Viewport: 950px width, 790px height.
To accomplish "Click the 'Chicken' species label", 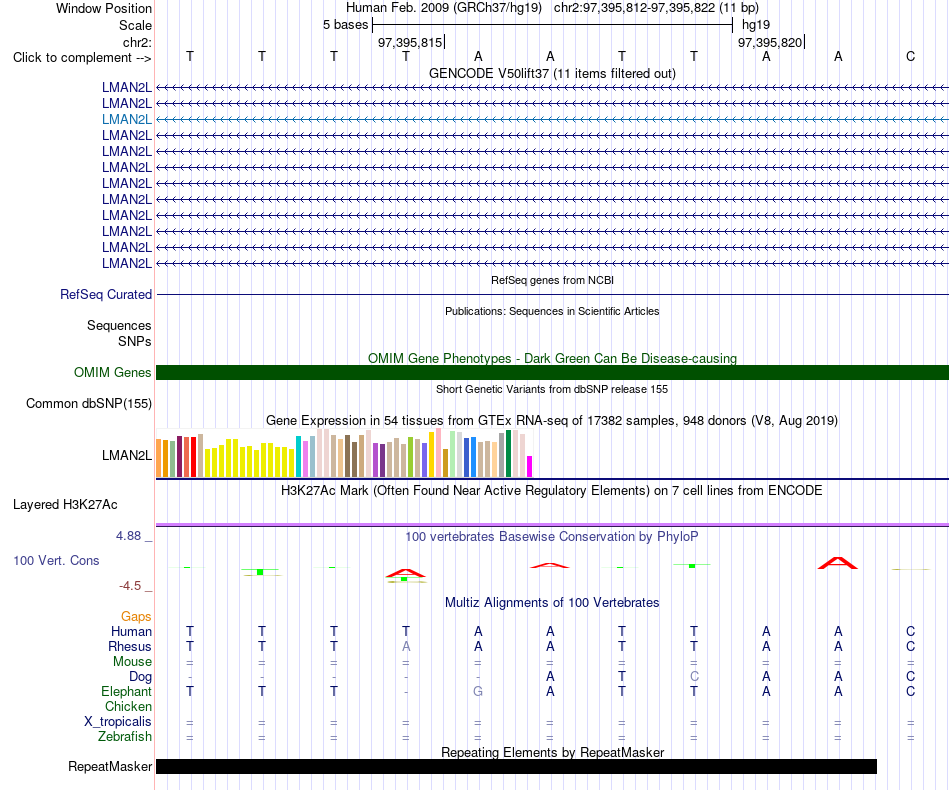I will click(128, 707).
